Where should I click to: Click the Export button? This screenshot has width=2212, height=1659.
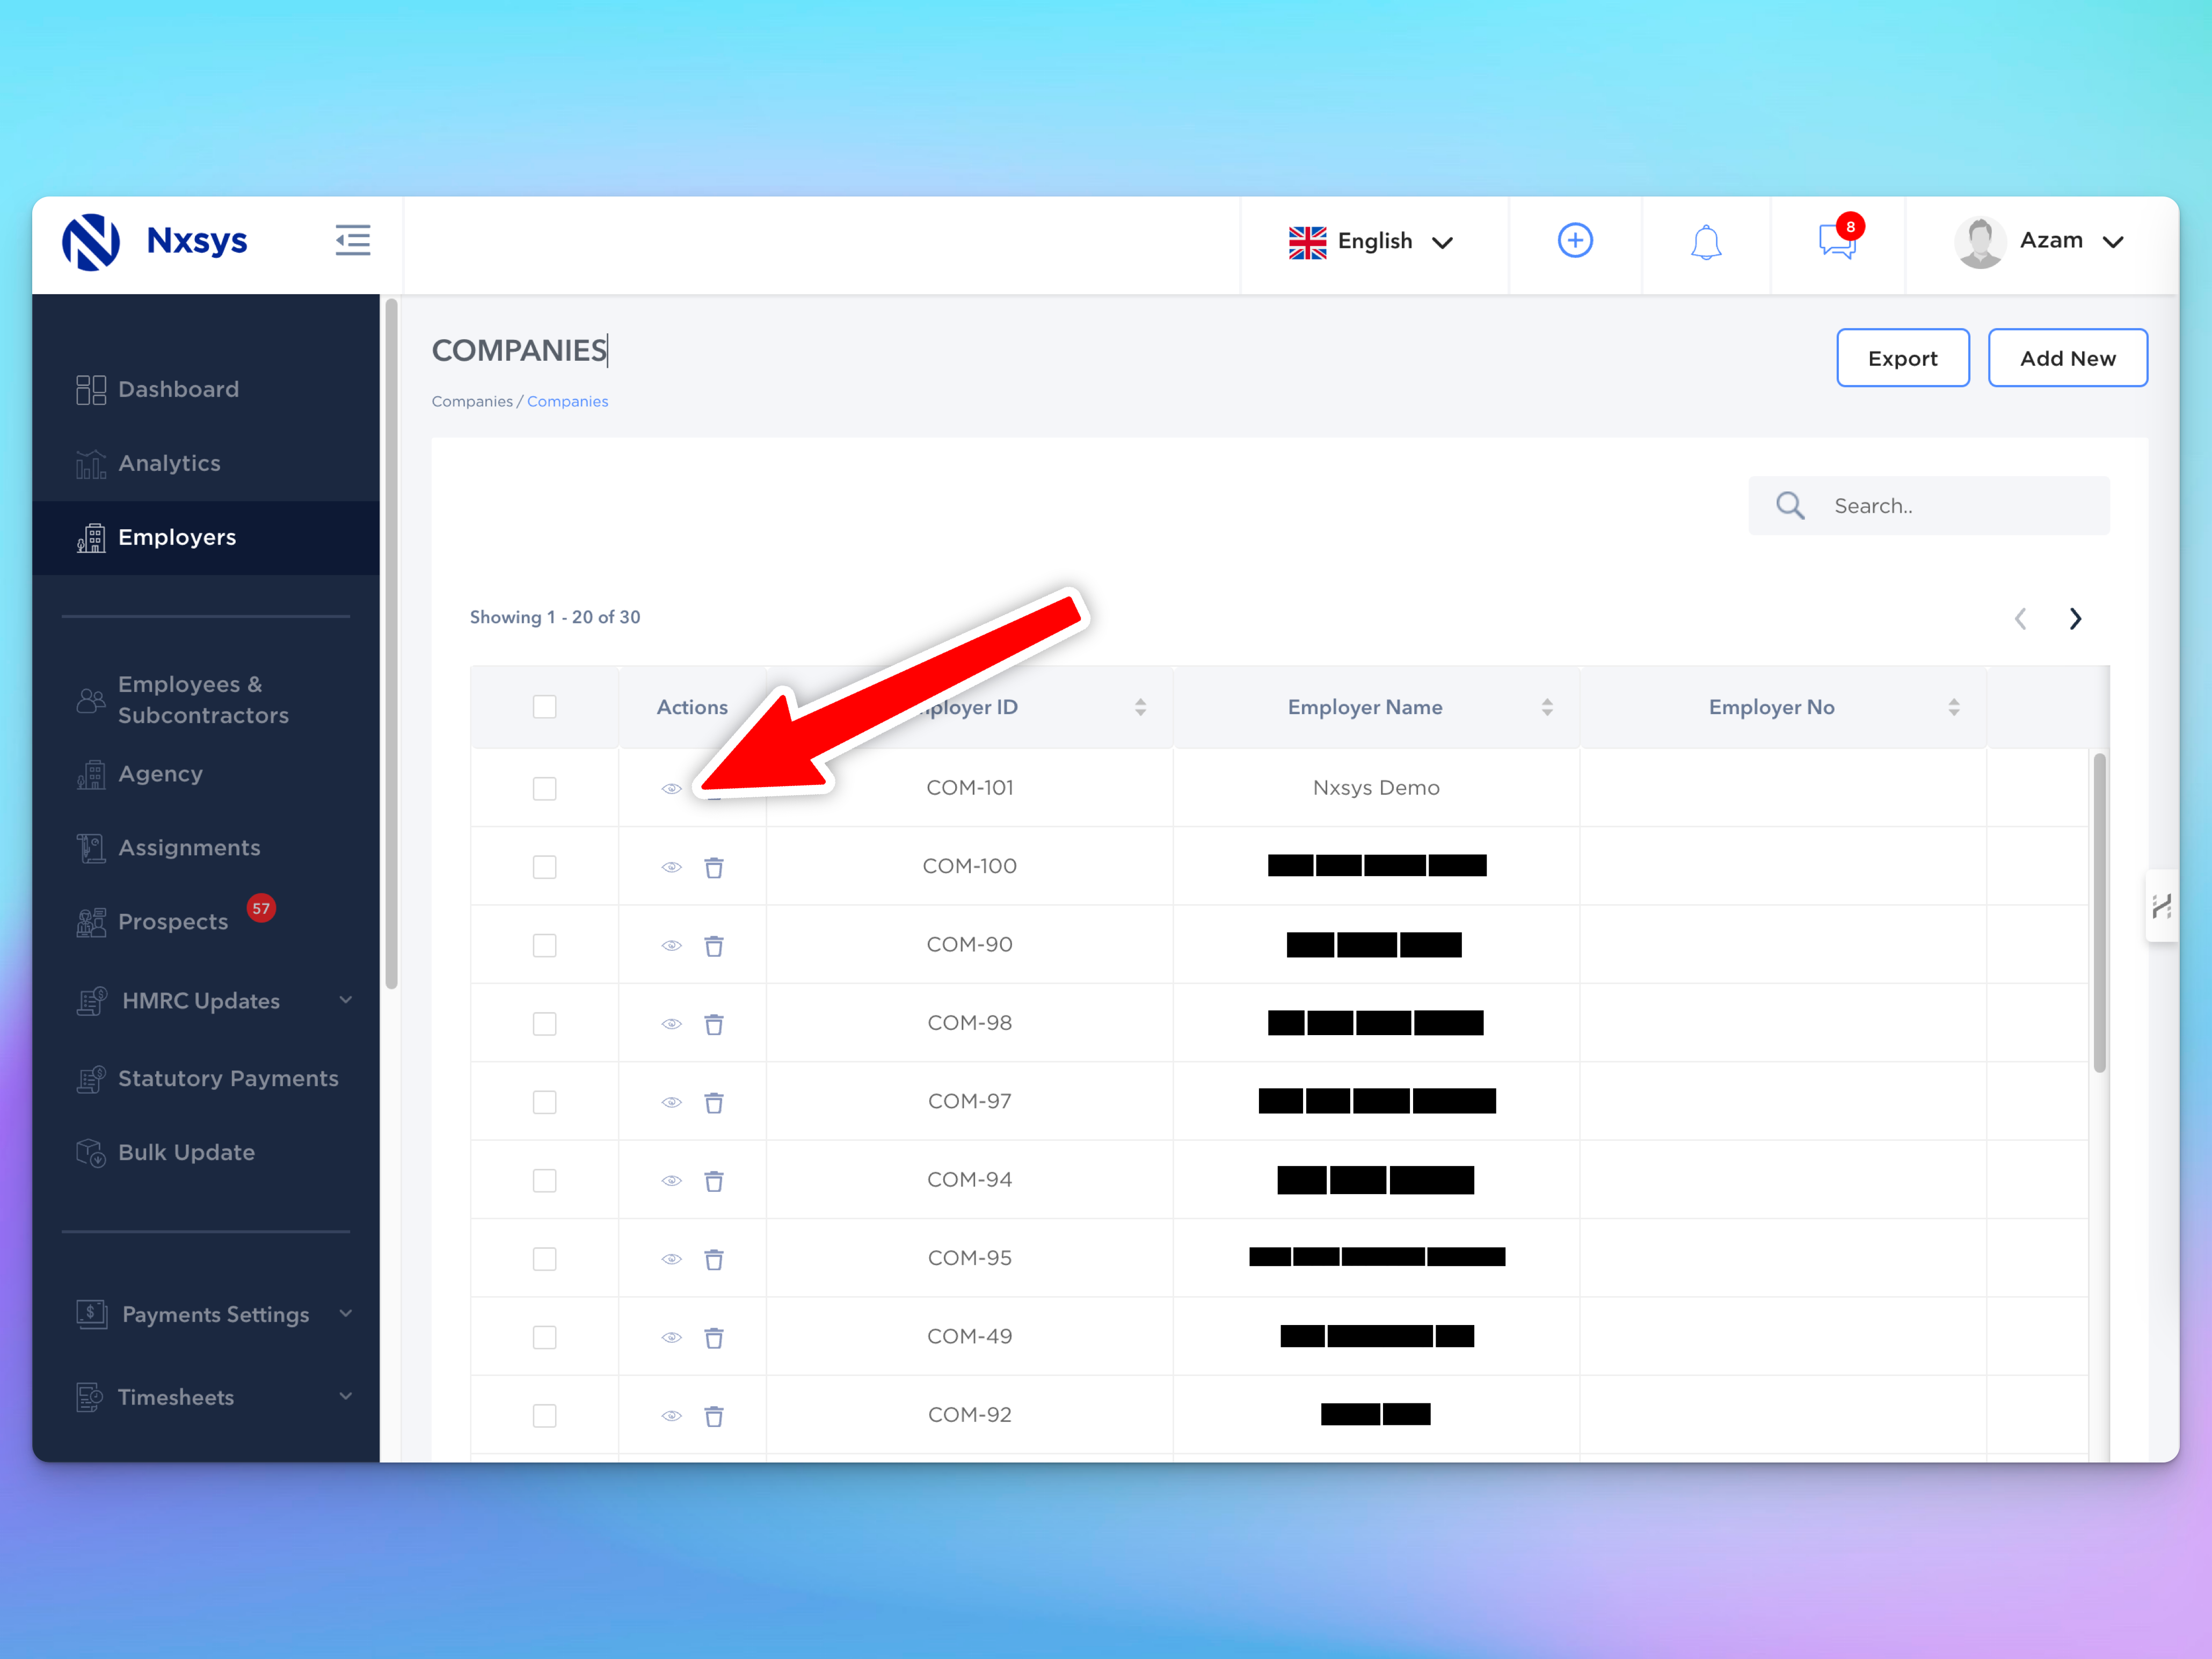[1902, 358]
